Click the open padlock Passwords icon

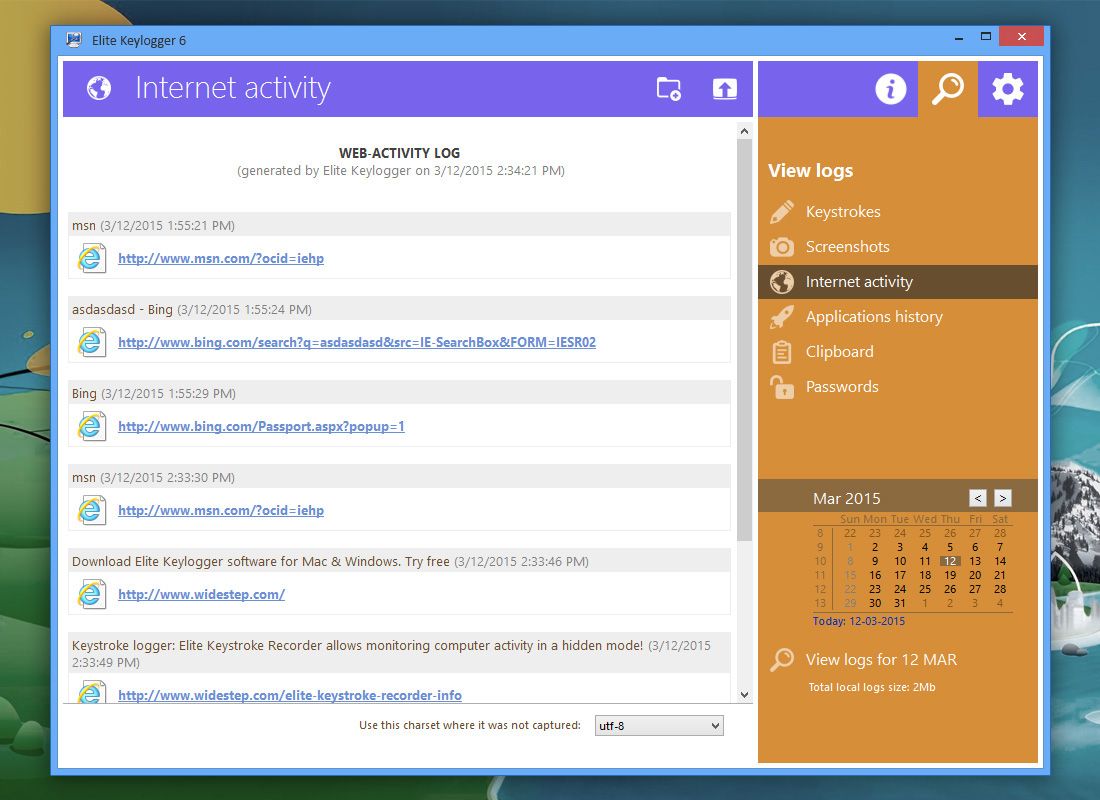point(782,387)
